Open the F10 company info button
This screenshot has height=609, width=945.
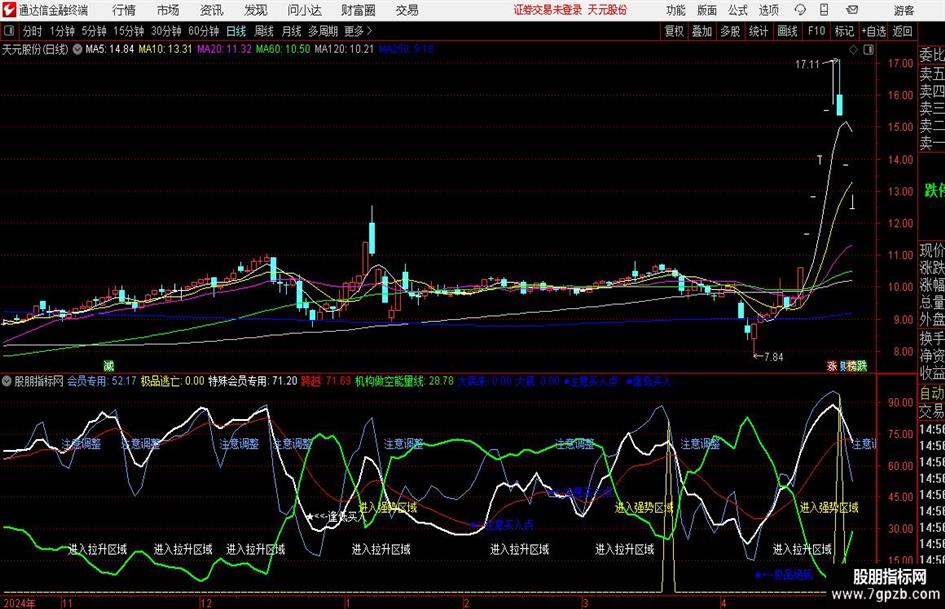pyautogui.click(x=817, y=31)
